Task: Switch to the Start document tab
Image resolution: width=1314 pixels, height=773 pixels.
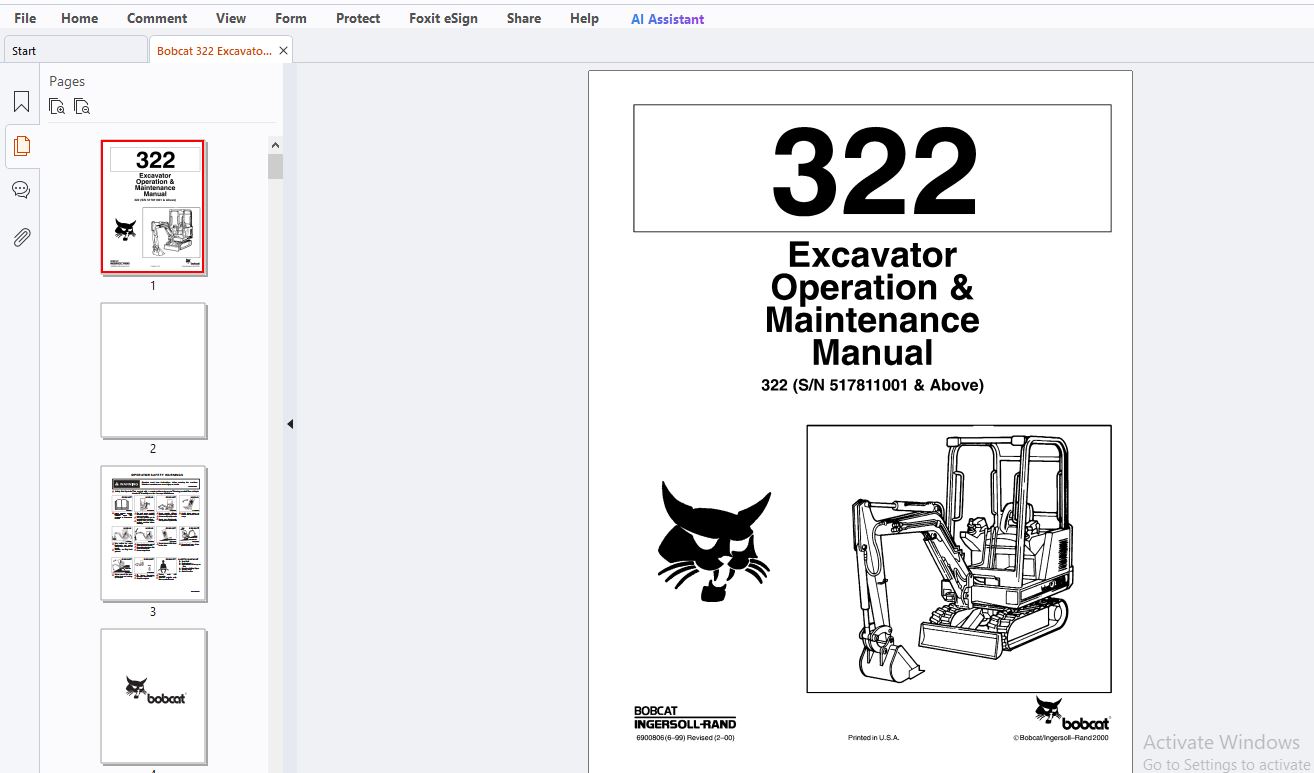Action: point(75,50)
